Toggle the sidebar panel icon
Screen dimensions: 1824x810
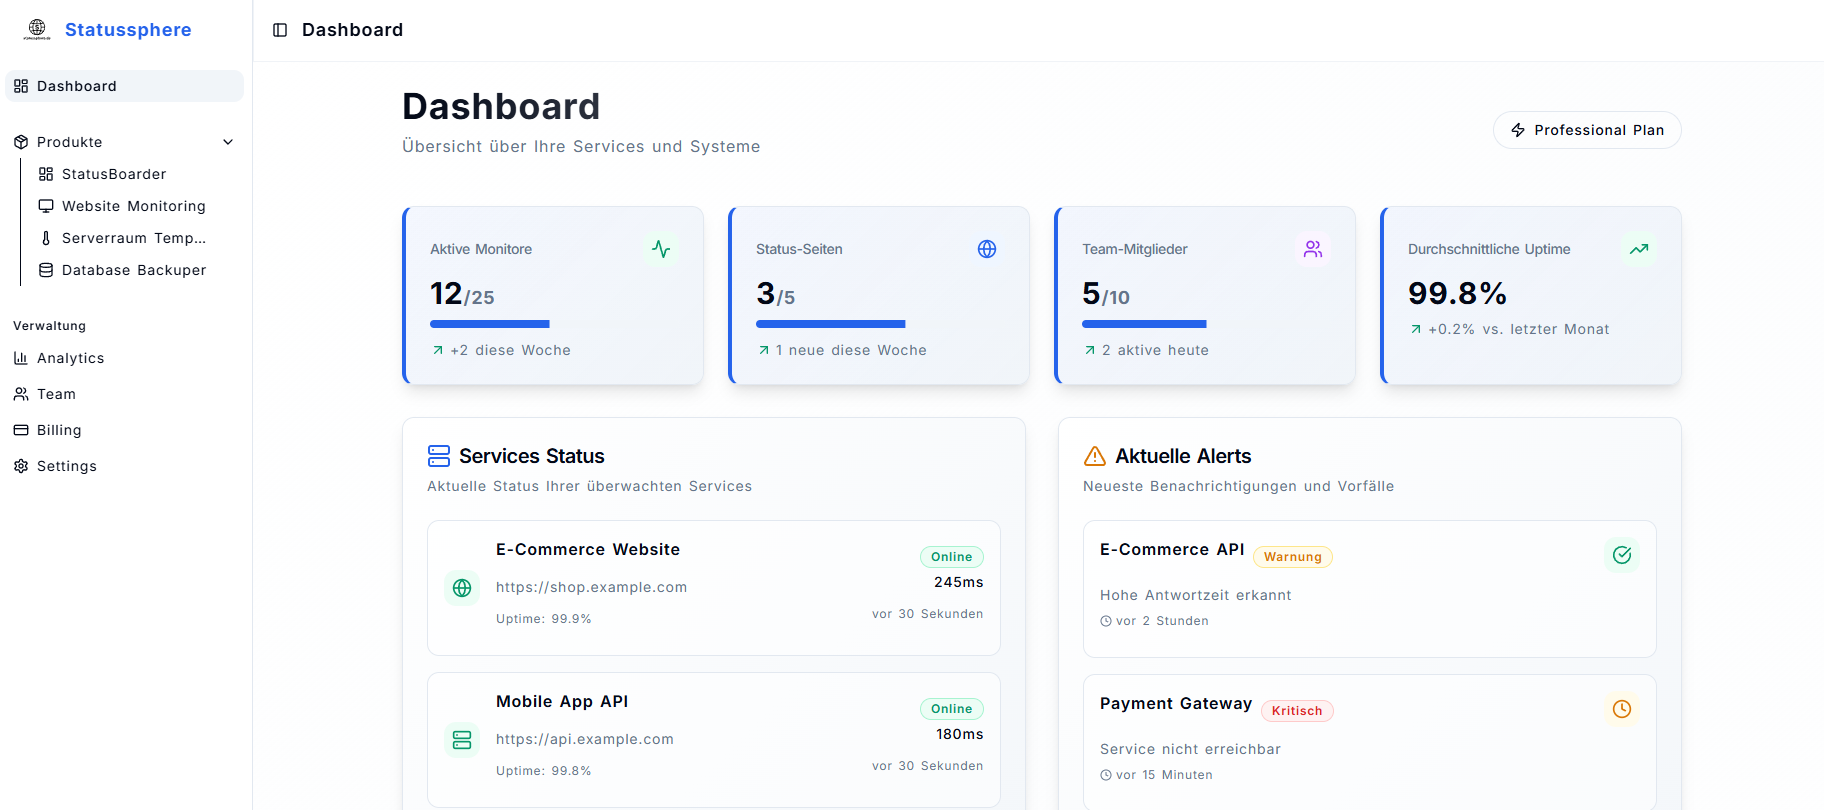coord(280,30)
